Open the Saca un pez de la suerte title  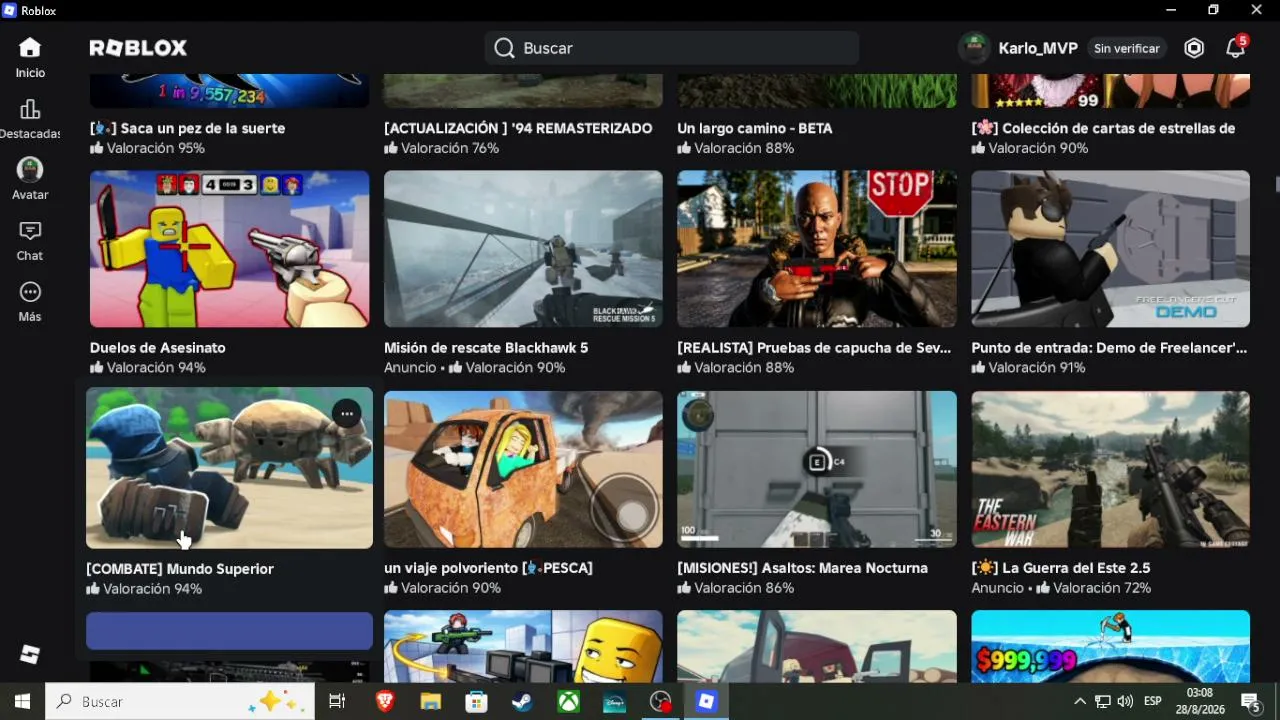(188, 128)
